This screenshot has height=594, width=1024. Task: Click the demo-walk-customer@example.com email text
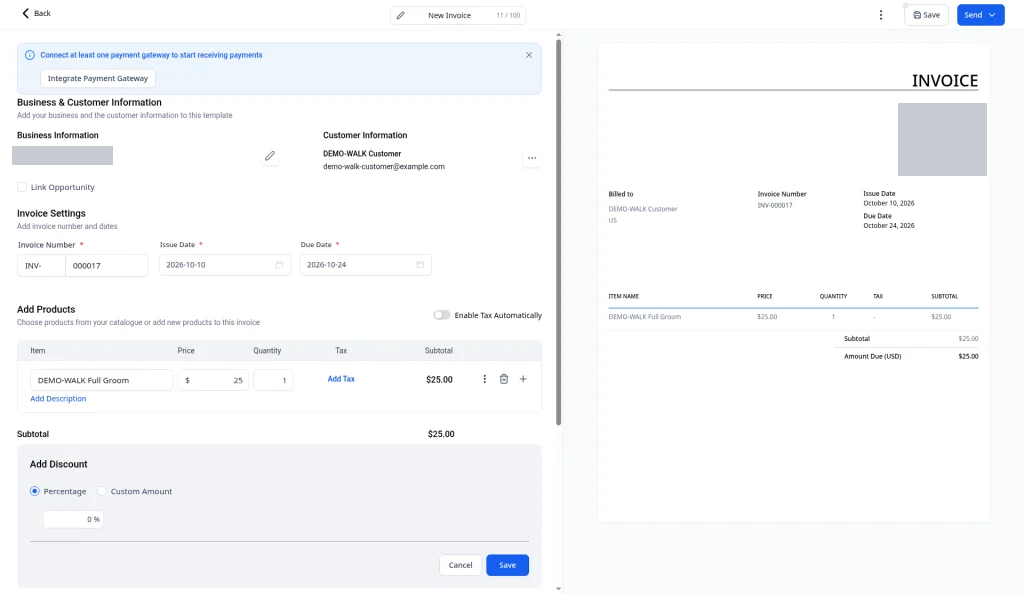[383, 166]
